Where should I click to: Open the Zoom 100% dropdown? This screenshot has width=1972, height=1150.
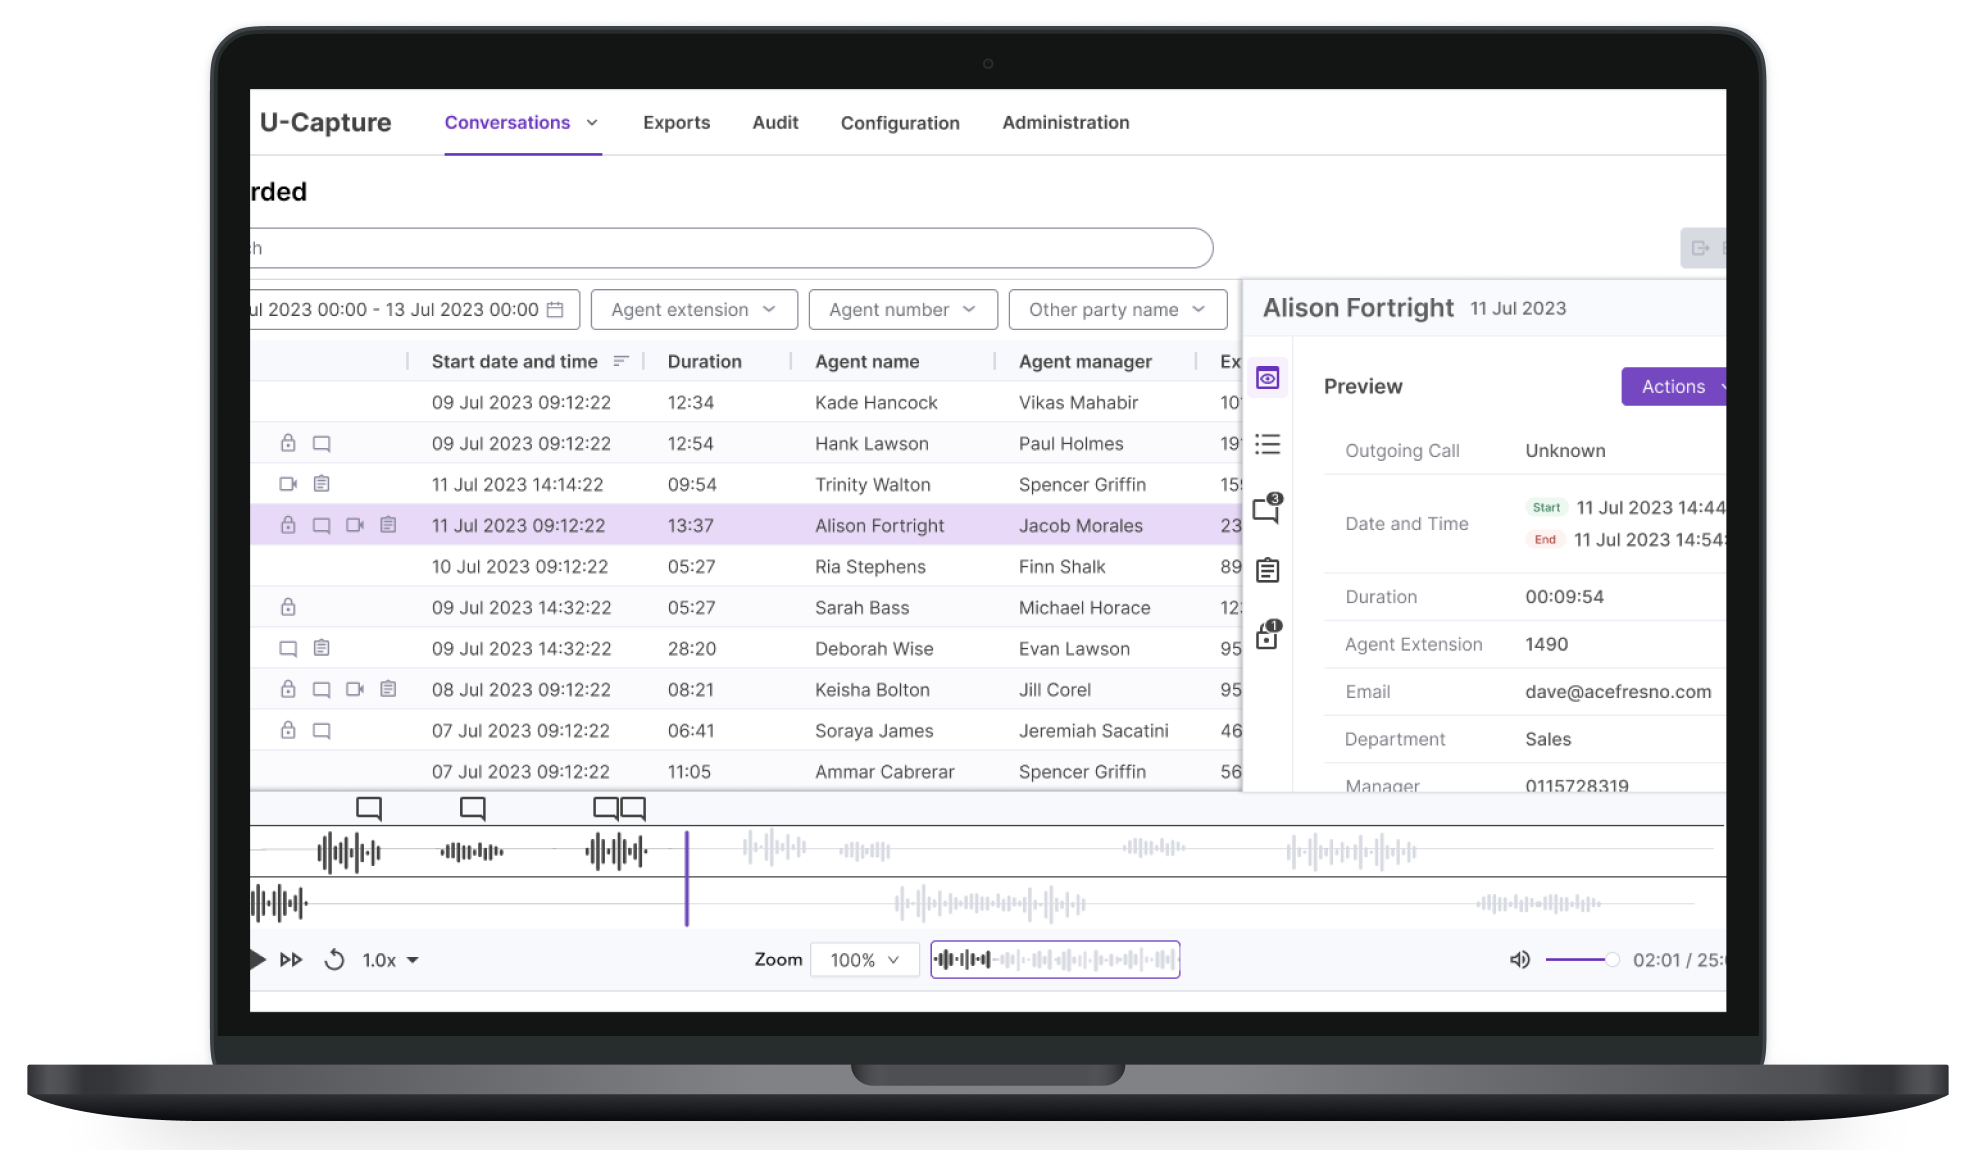coord(864,960)
